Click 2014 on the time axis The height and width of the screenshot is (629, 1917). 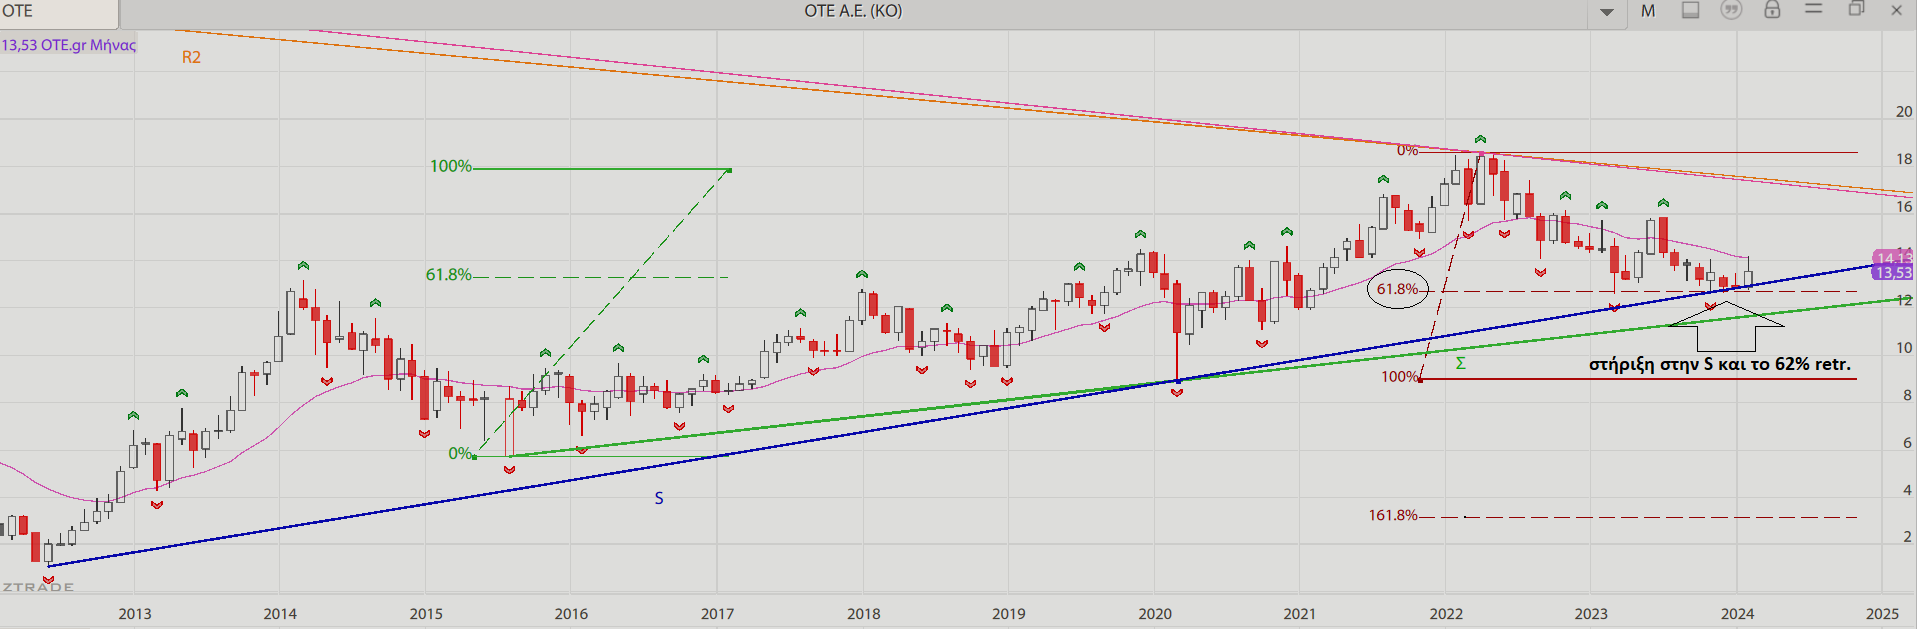[280, 613]
